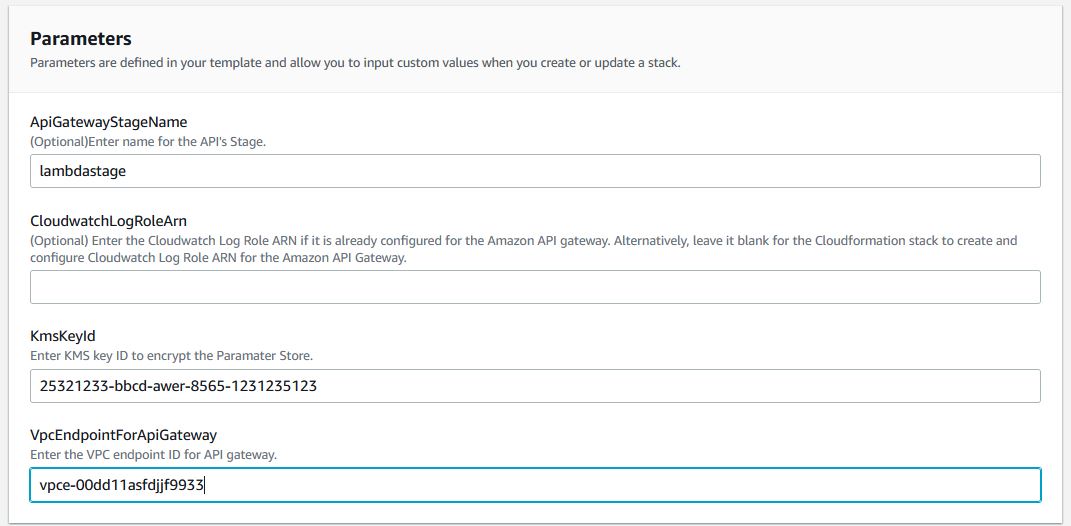This screenshot has width=1071, height=526.
Task: Click the Parameters section description sentence
Action: point(355,63)
